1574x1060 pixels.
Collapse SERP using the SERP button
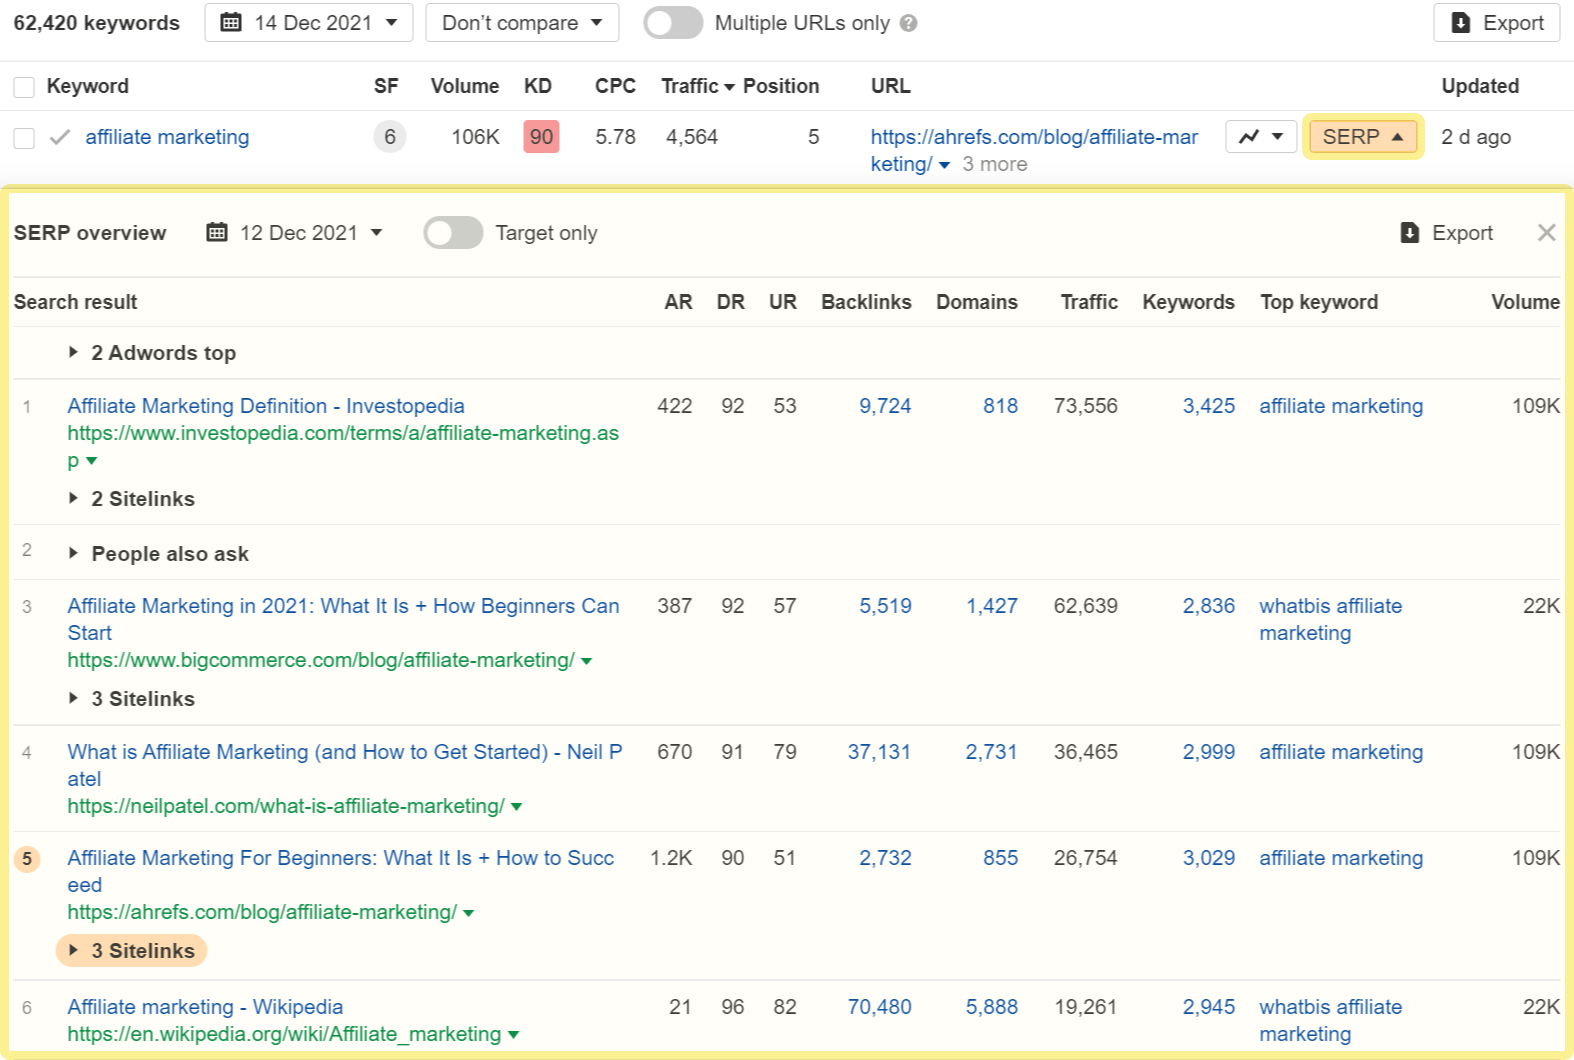click(1362, 137)
